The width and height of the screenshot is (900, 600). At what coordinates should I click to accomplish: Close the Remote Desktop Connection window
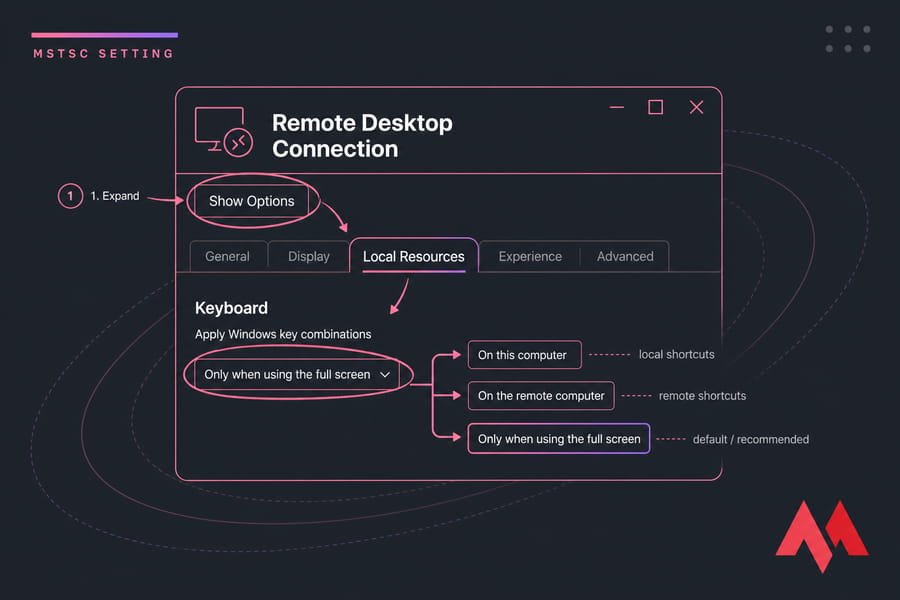(x=696, y=107)
